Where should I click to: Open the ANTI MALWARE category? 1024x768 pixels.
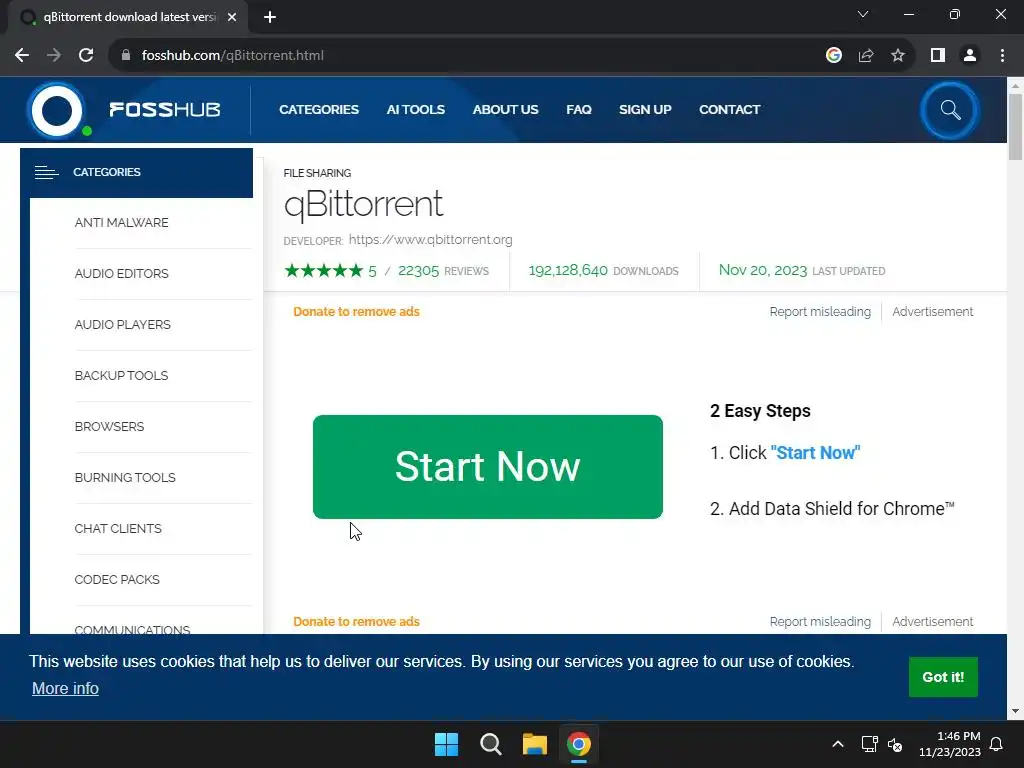click(x=121, y=223)
